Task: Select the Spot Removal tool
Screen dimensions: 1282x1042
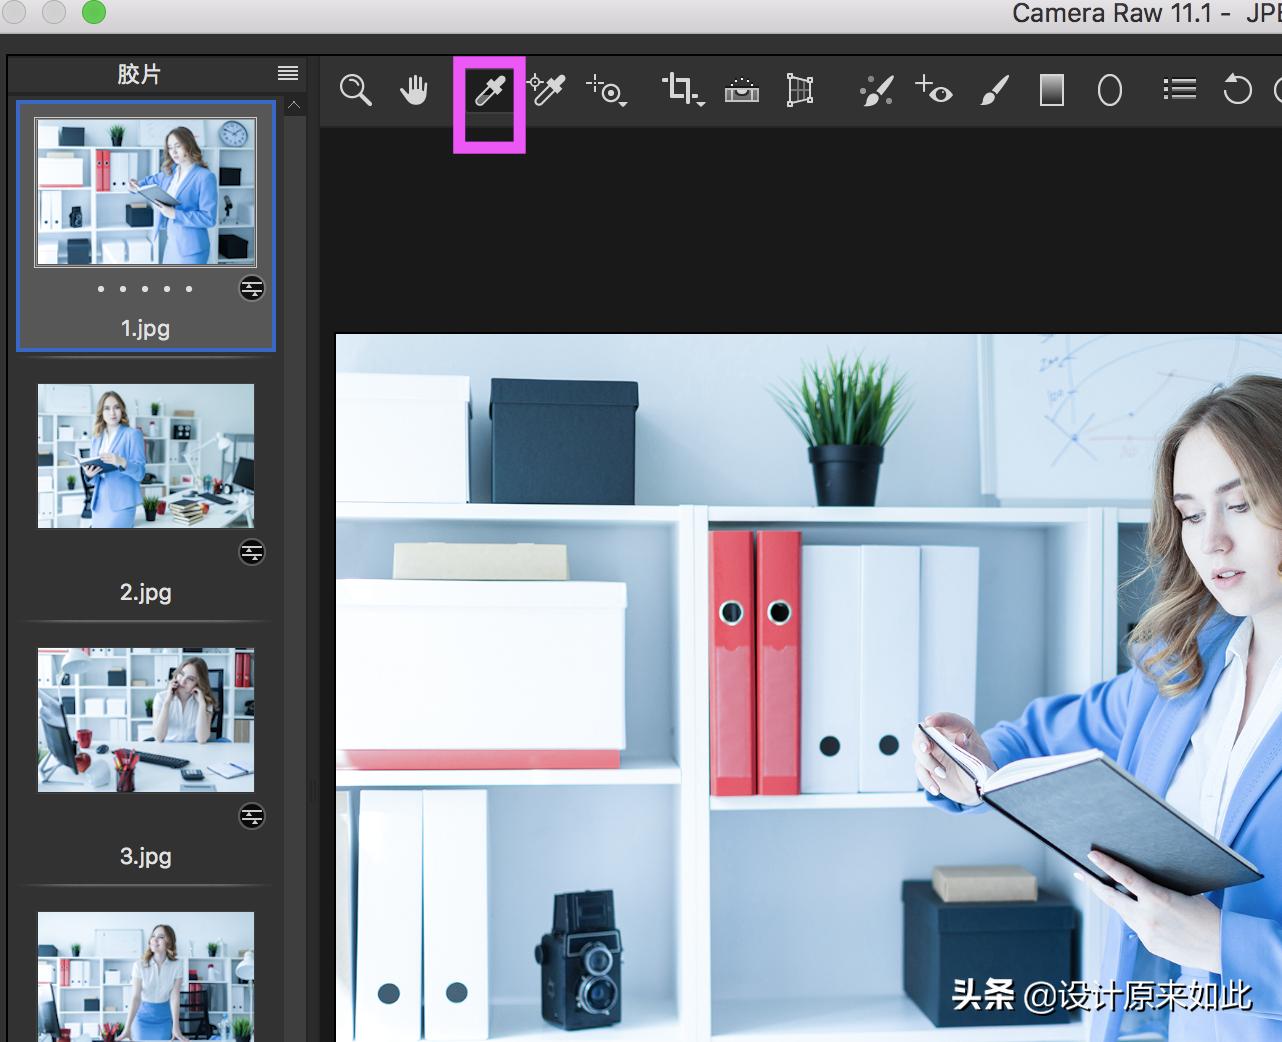Action: tap(877, 91)
